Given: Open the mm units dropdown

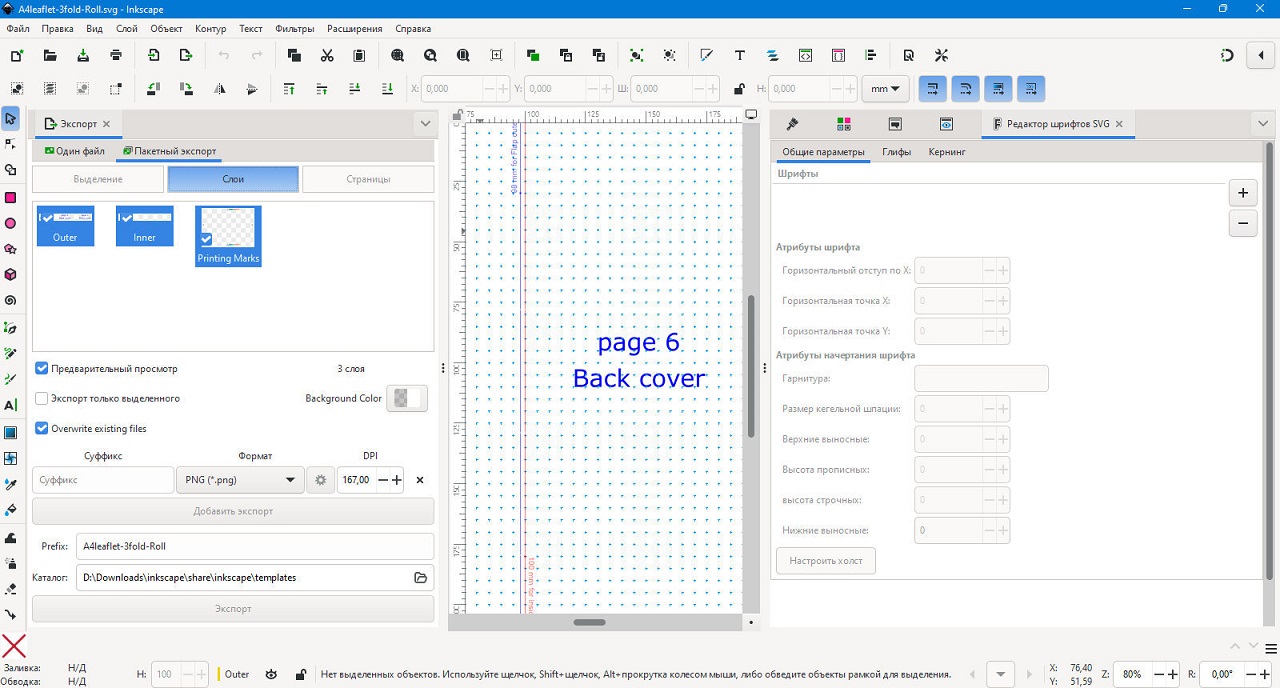Looking at the screenshot, I should 885,89.
